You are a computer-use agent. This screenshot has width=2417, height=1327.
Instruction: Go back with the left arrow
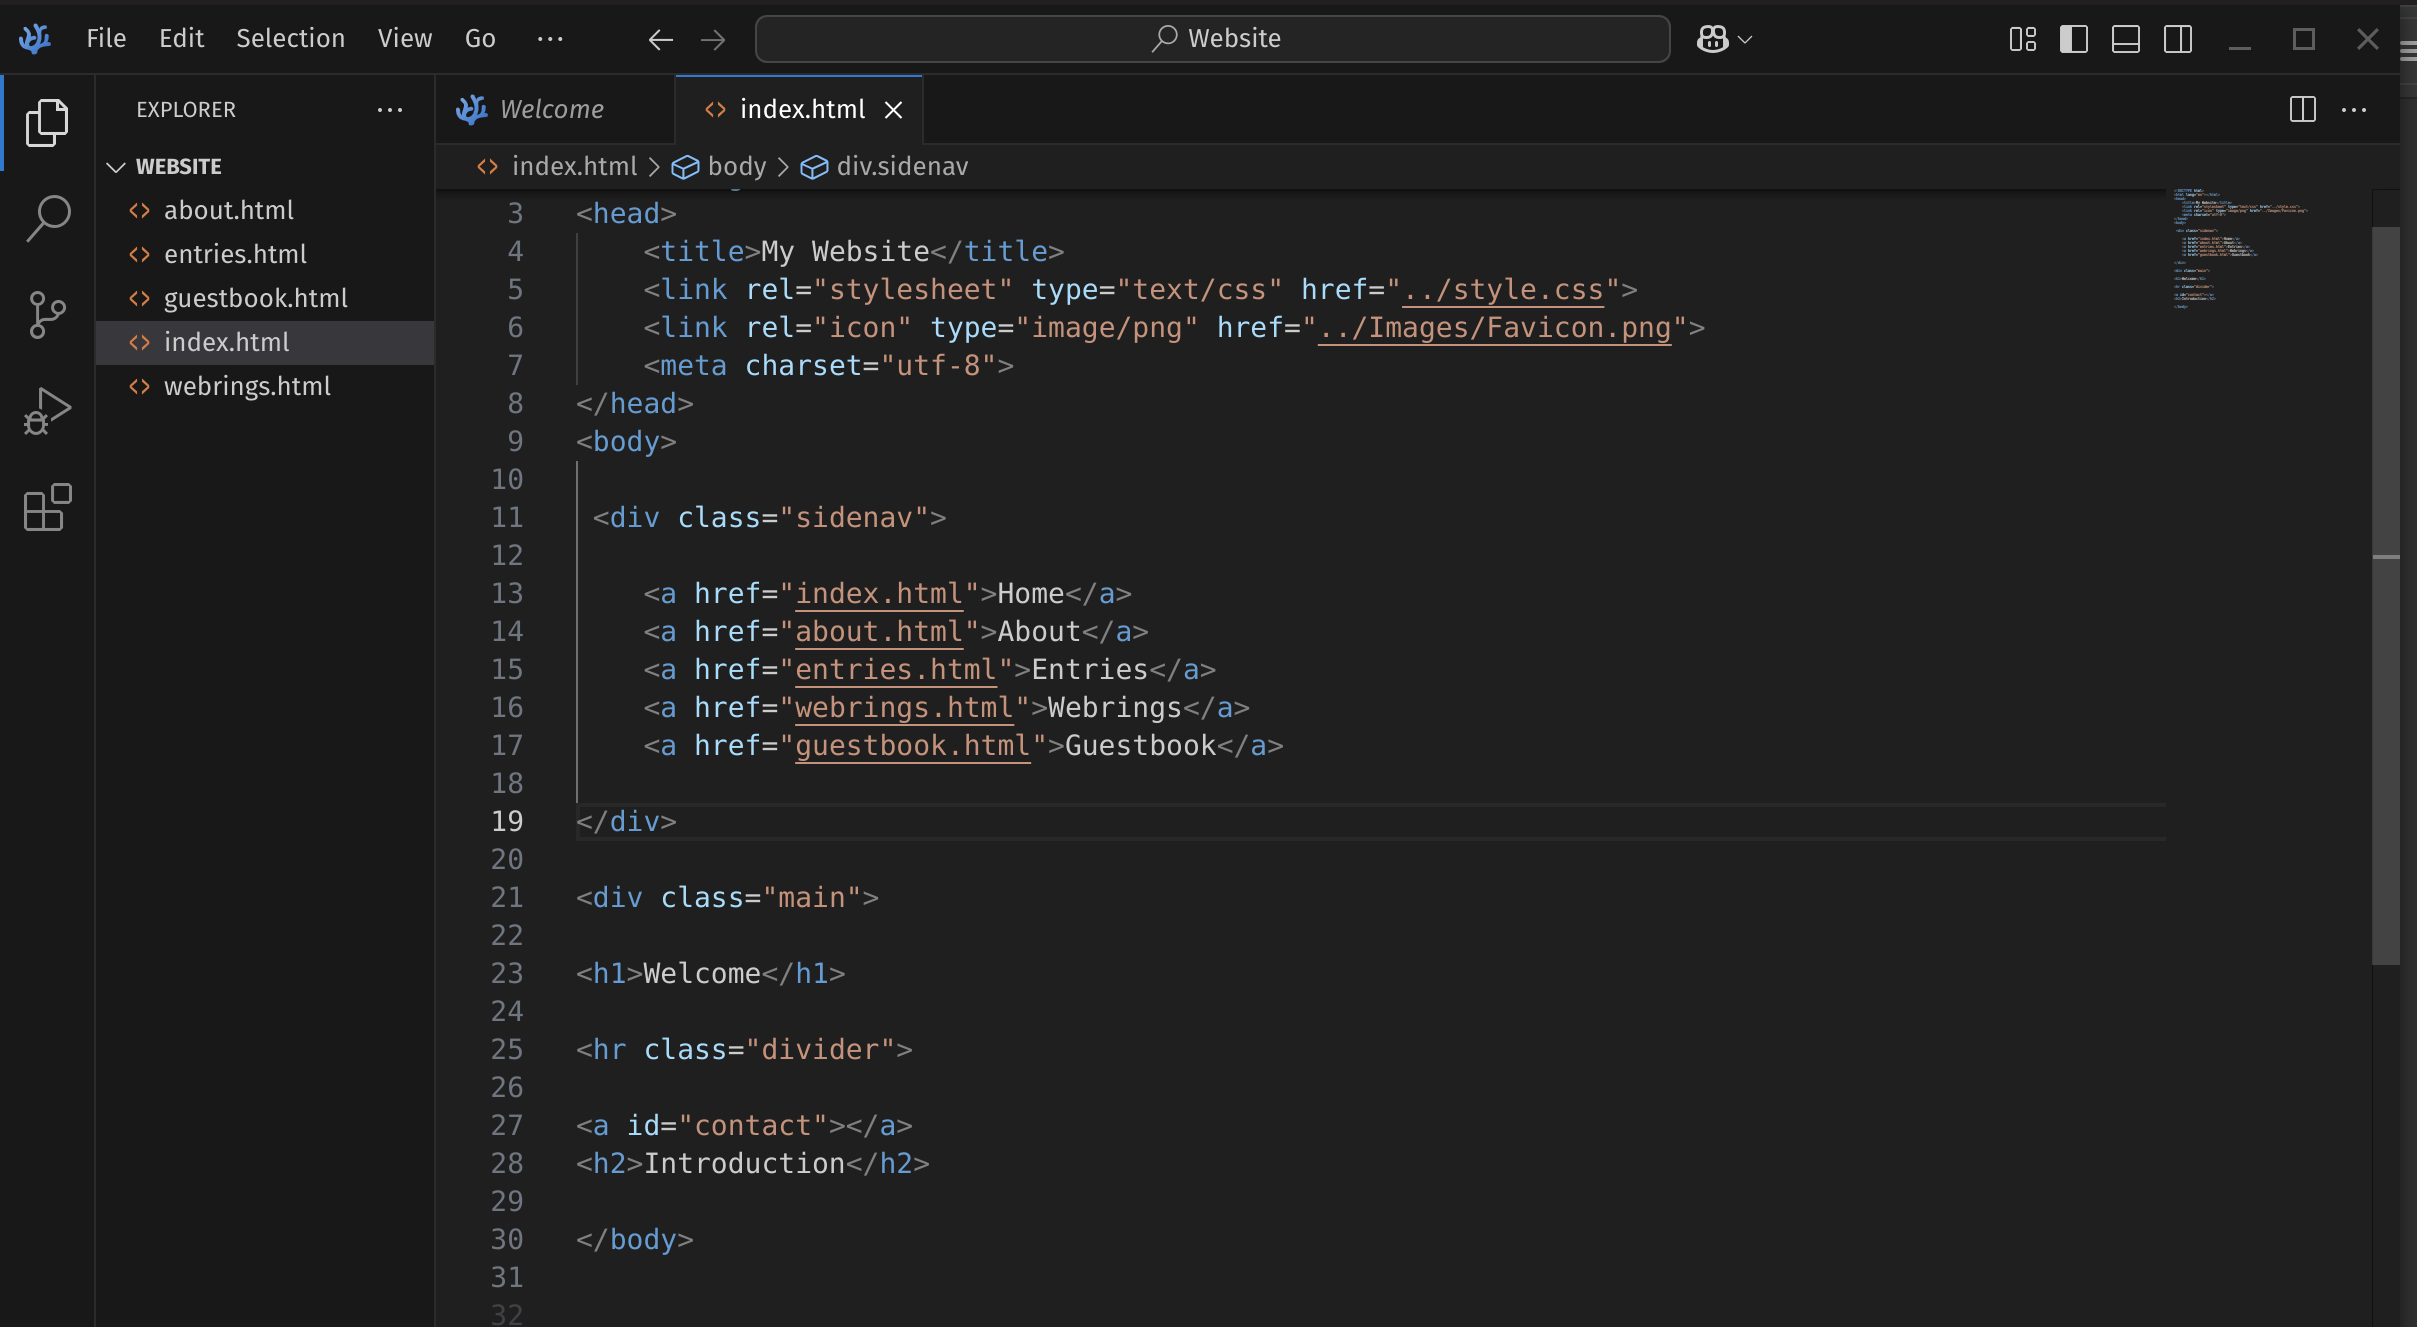pyautogui.click(x=660, y=39)
